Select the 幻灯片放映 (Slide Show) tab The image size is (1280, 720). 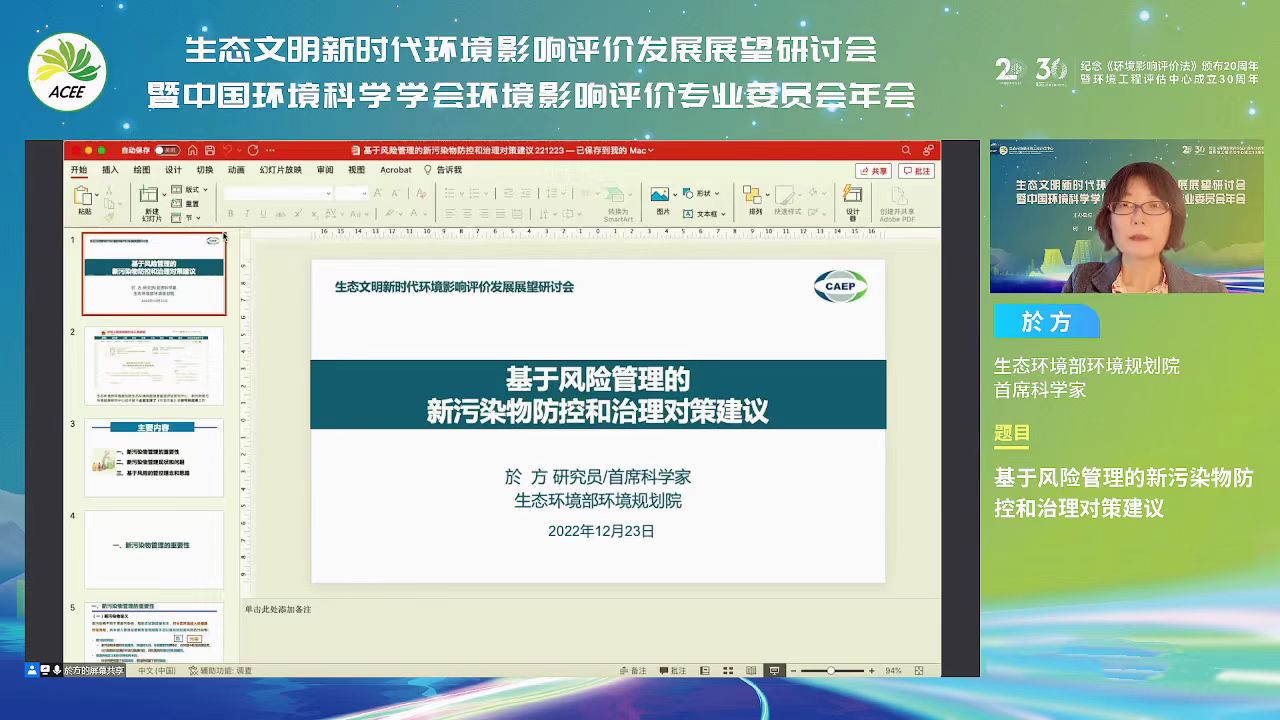pyautogui.click(x=281, y=170)
